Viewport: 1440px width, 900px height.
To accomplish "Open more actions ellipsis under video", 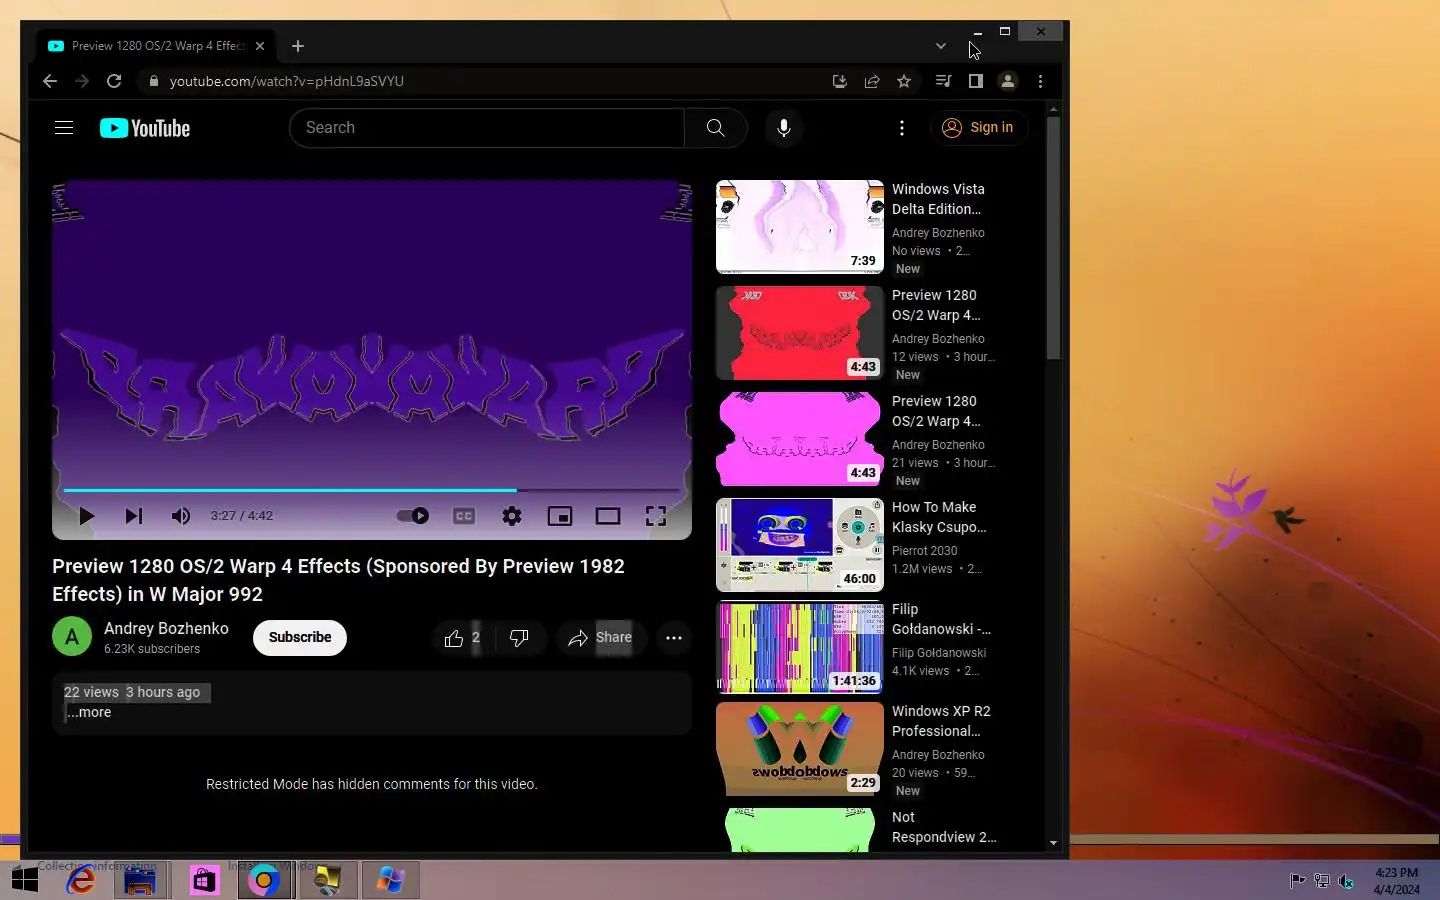I will click(674, 638).
